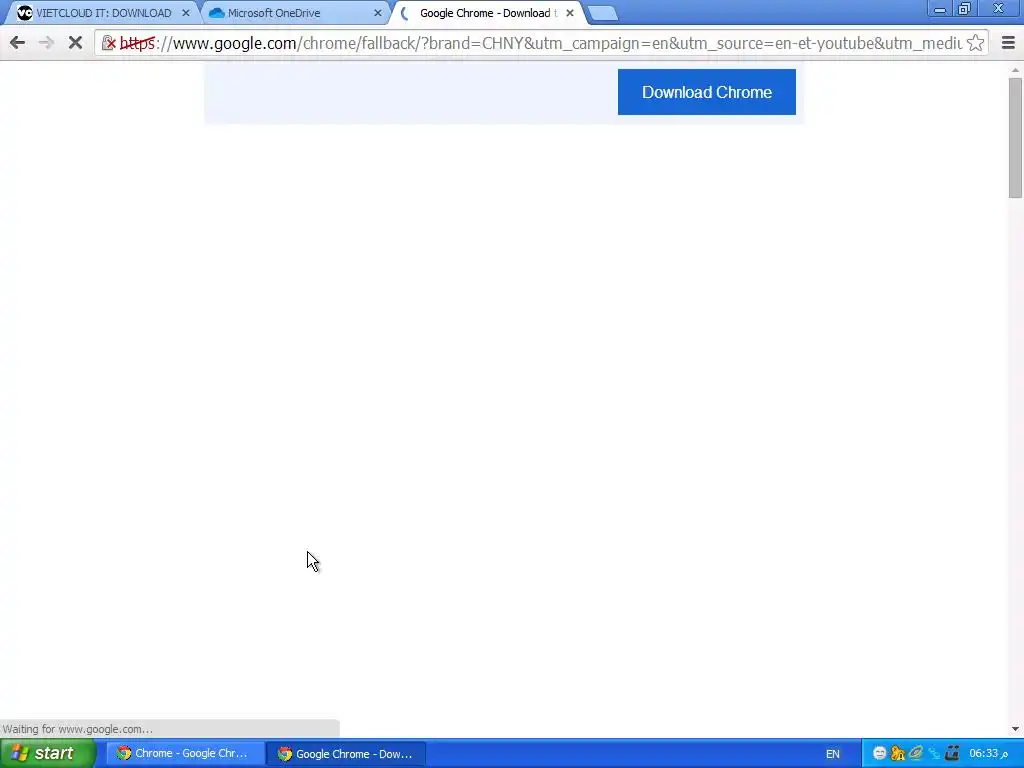Open a new tab

(602, 13)
